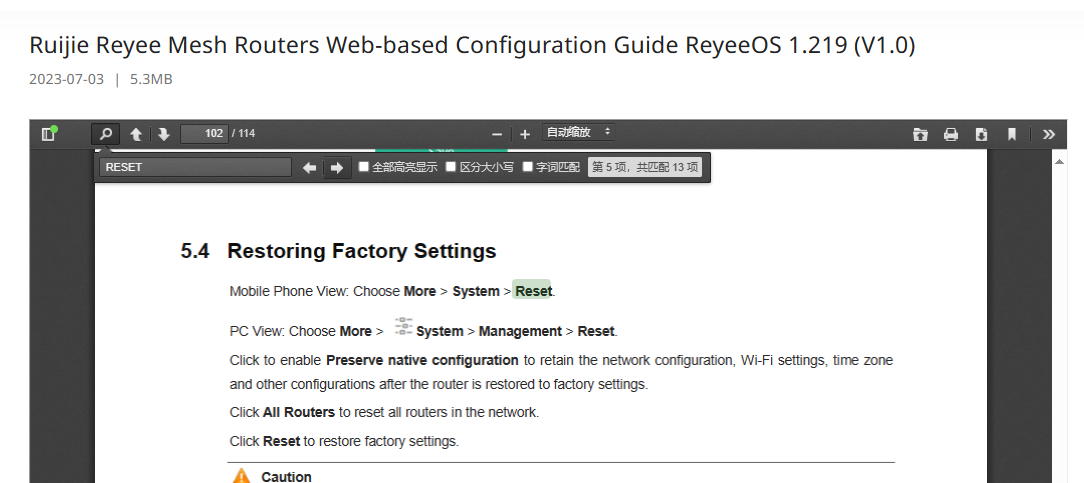Viewport: 1084px width, 483px height.
Task: Jump to previous search match arrow
Action: coord(310,167)
